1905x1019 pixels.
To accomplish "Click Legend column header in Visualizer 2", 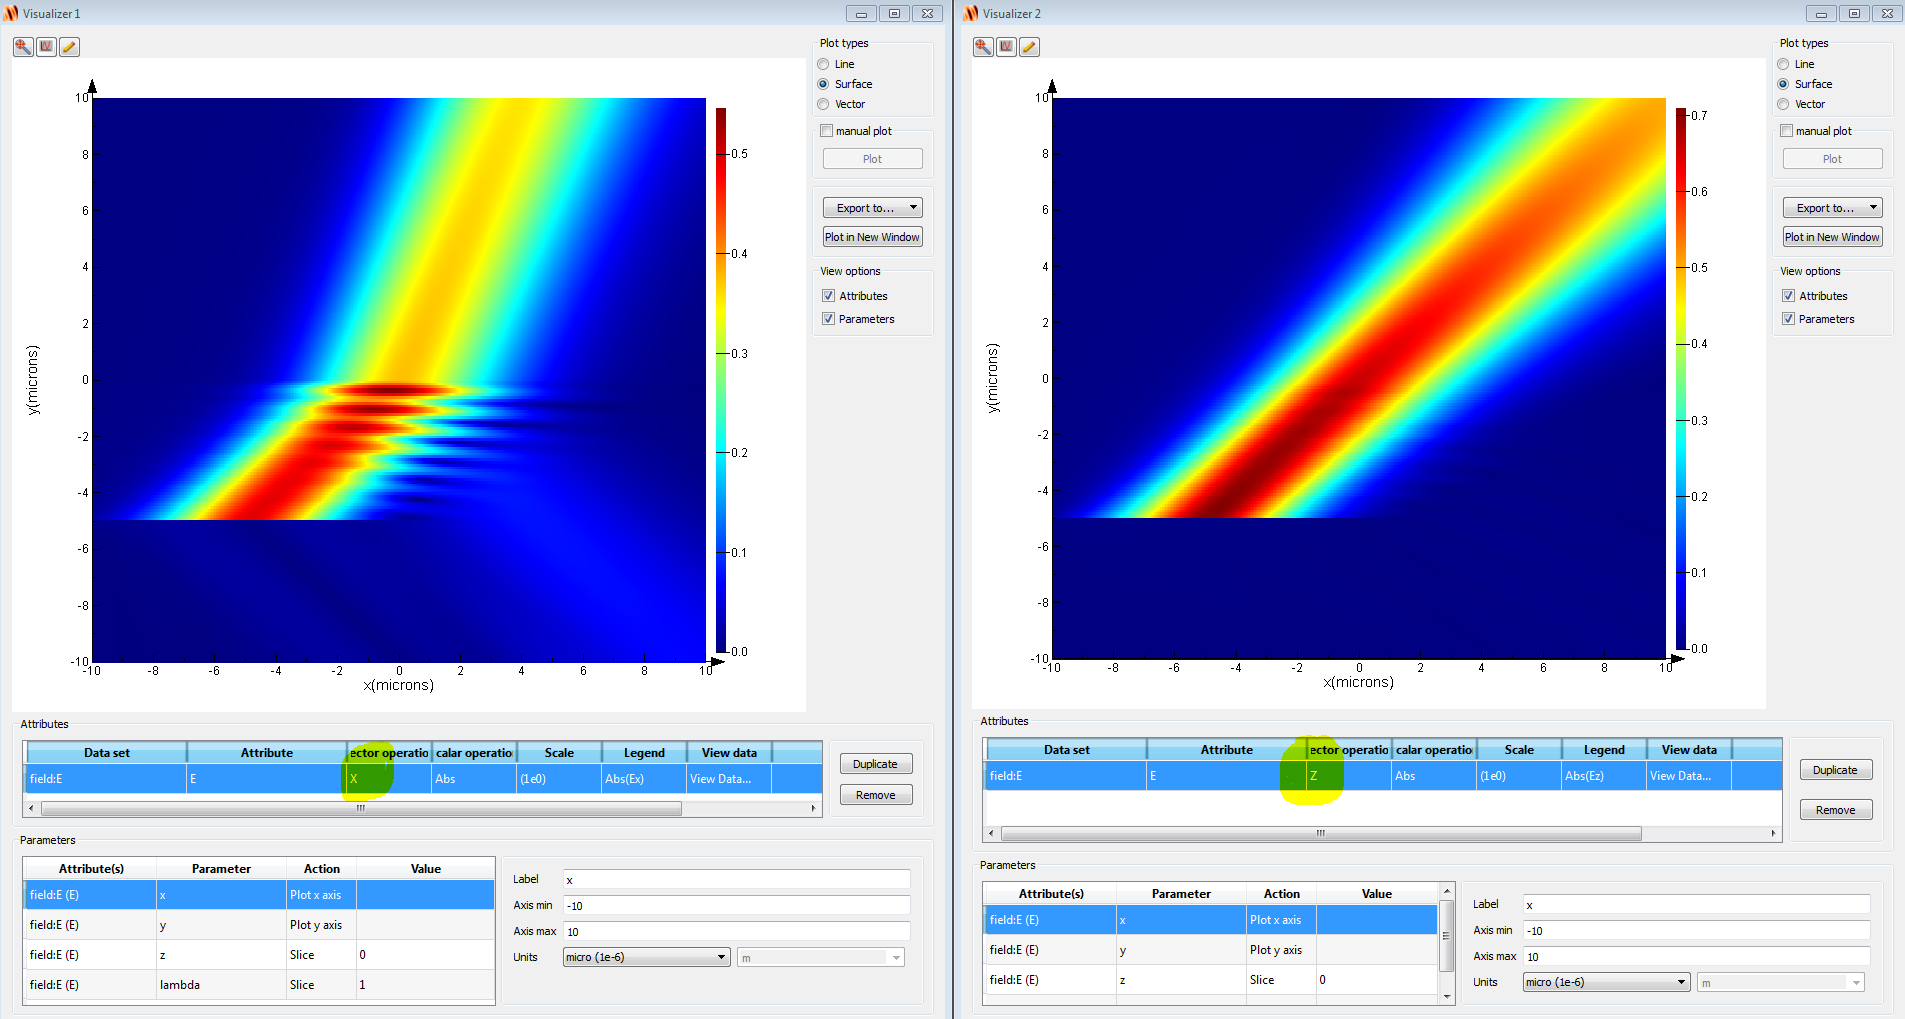I will click(x=1604, y=750).
